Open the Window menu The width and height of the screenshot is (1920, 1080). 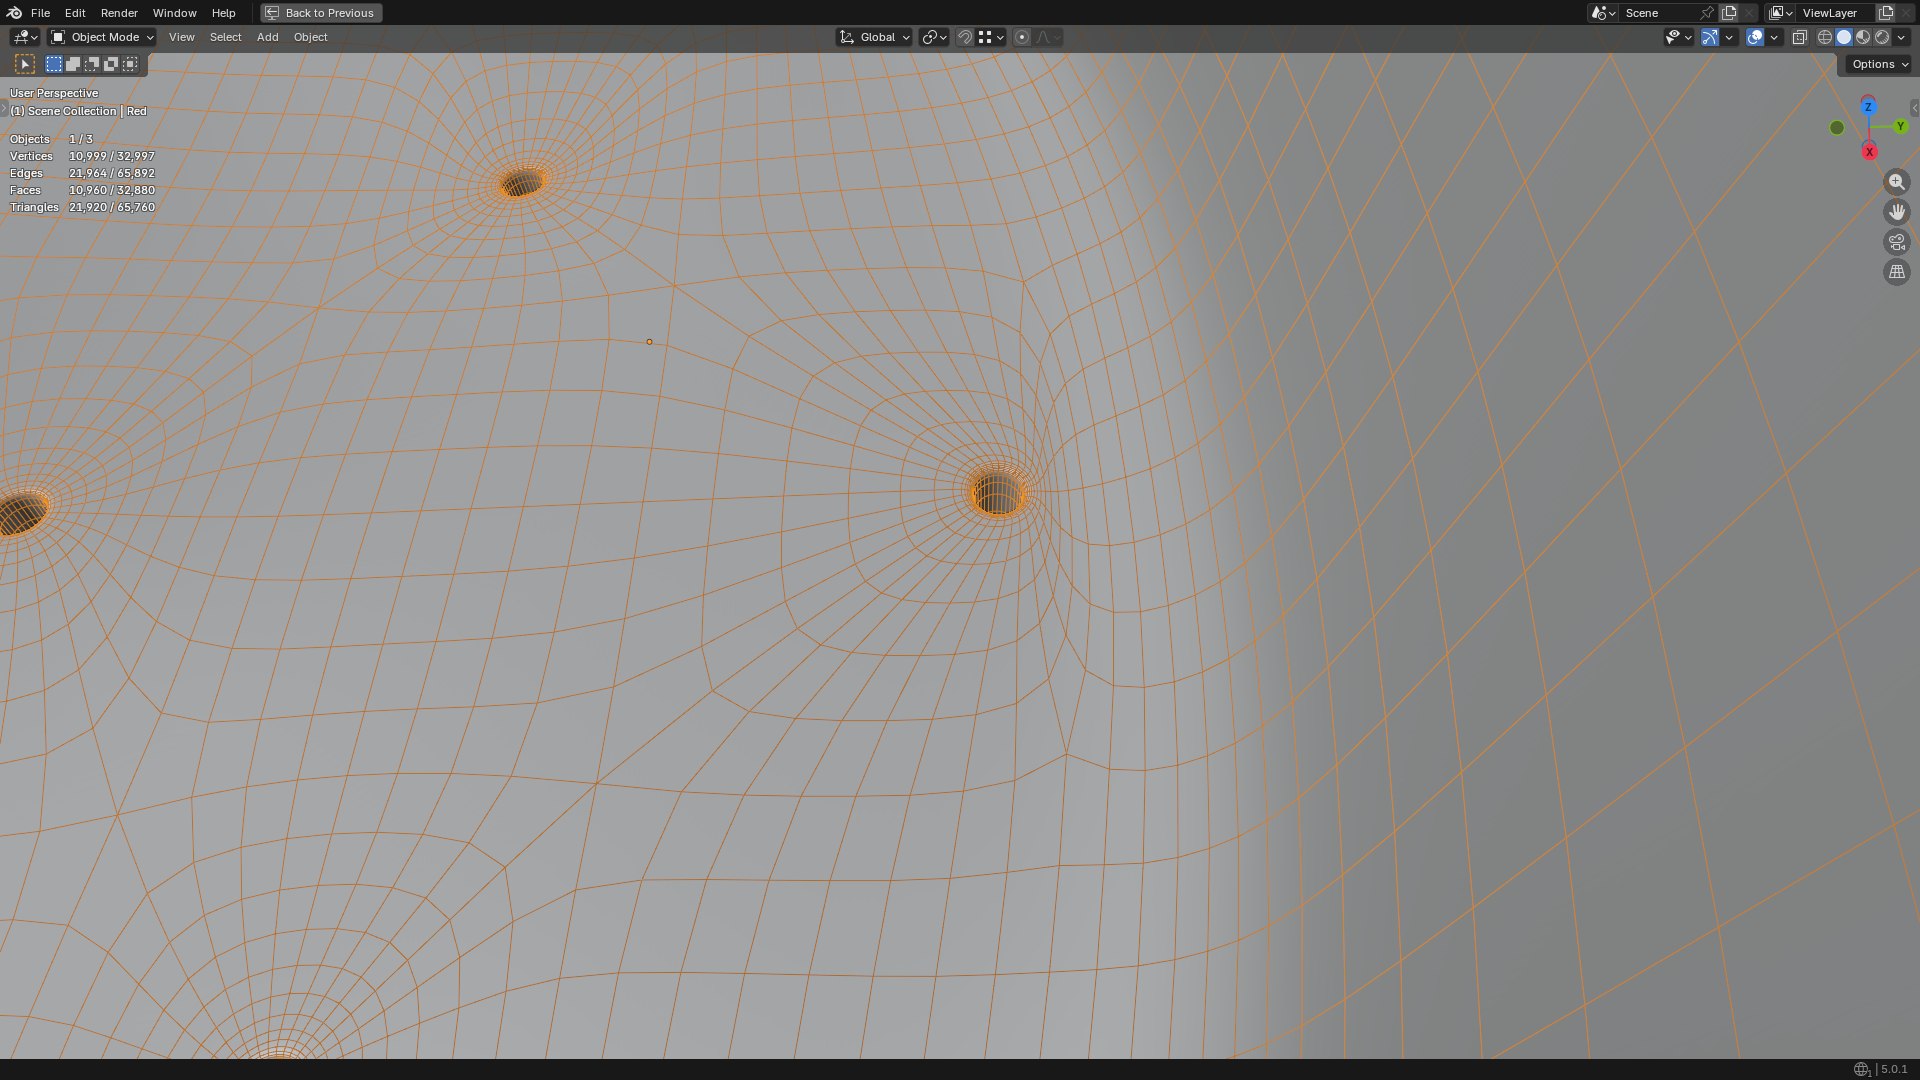pyautogui.click(x=174, y=13)
